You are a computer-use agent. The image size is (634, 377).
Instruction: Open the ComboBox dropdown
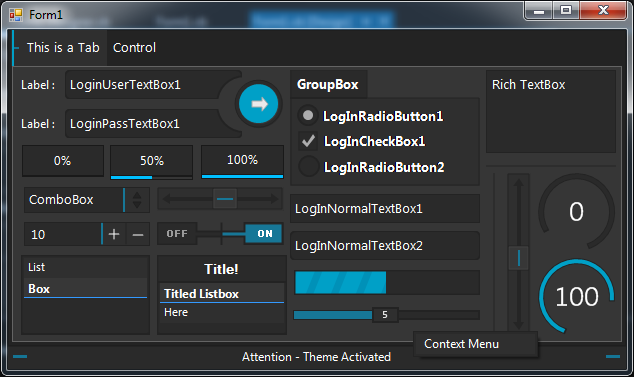coord(87,200)
